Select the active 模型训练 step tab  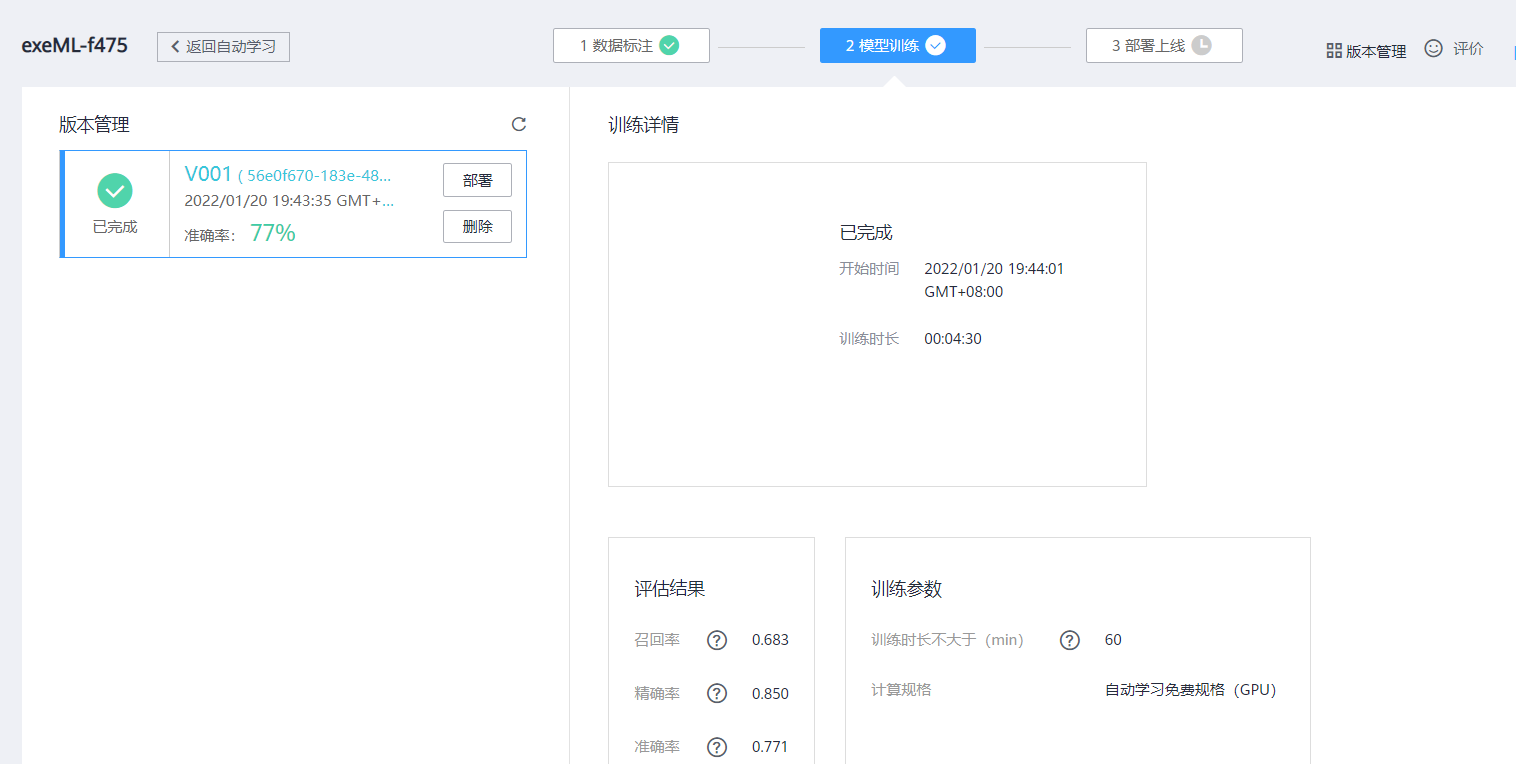[897, 45]
